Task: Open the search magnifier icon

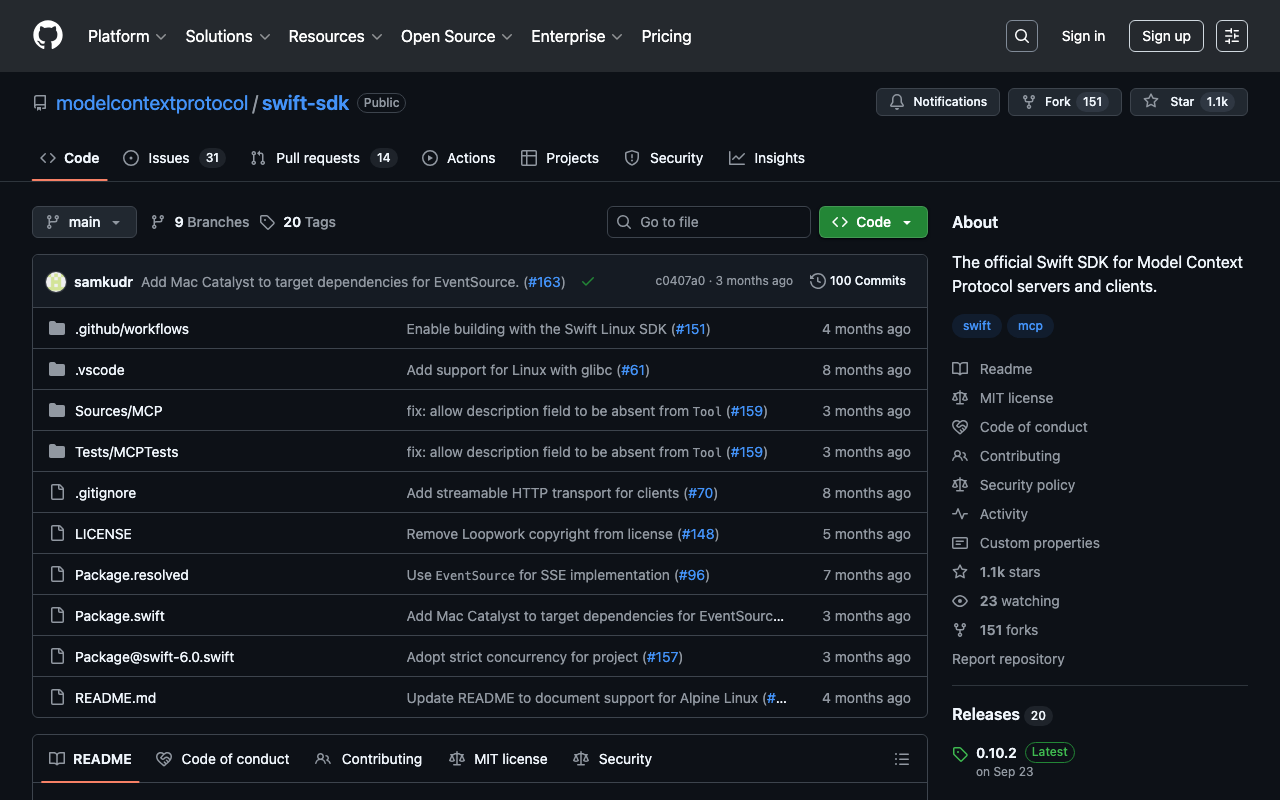Action: 1021,36
